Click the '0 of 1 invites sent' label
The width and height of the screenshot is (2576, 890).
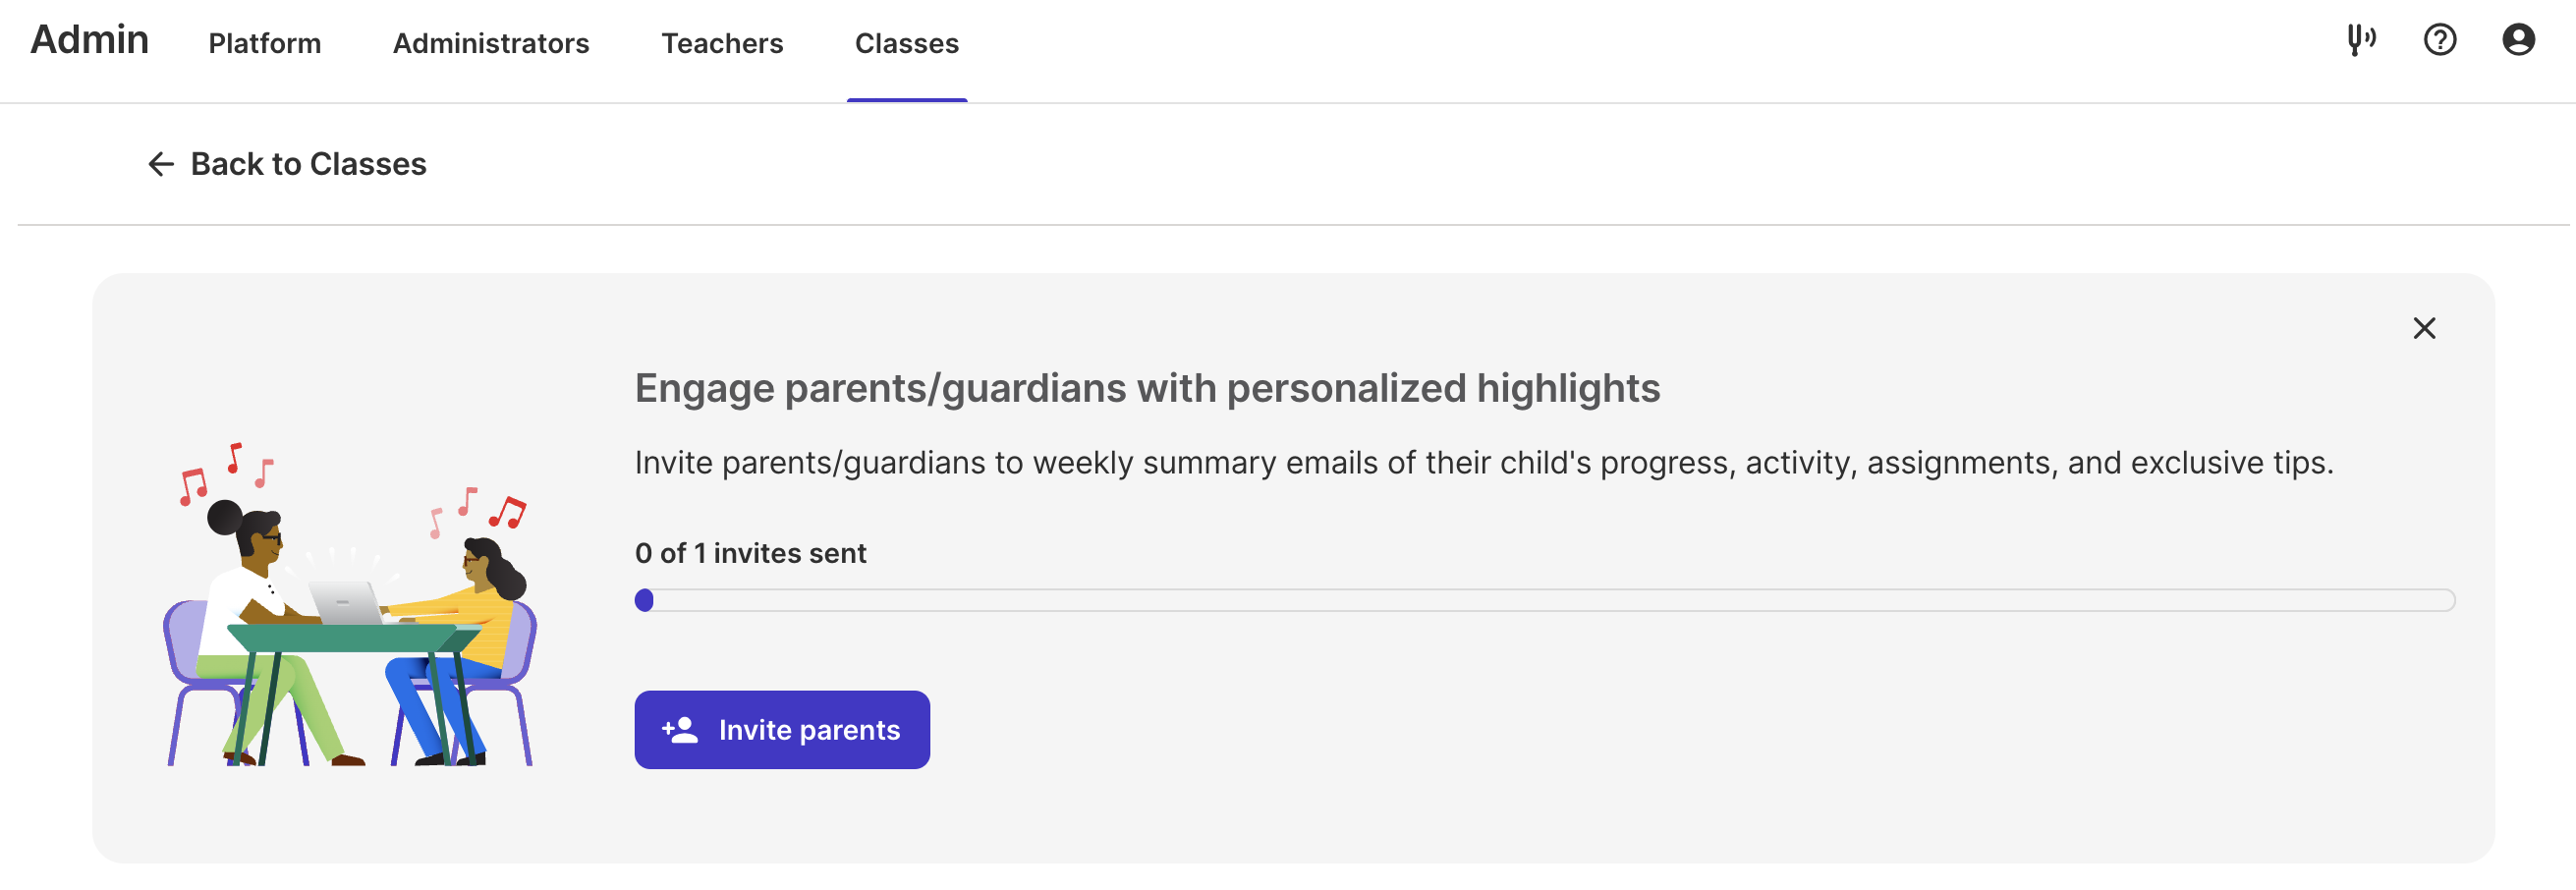(x=750, y=553)
